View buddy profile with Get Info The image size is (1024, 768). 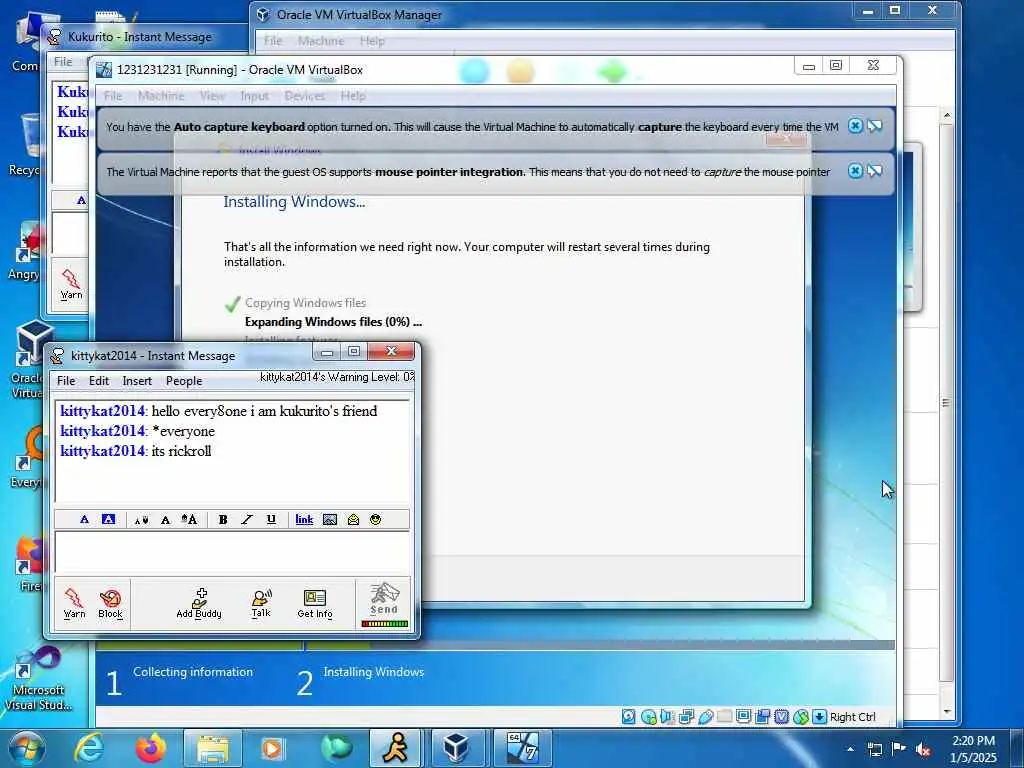pos(315,603)
